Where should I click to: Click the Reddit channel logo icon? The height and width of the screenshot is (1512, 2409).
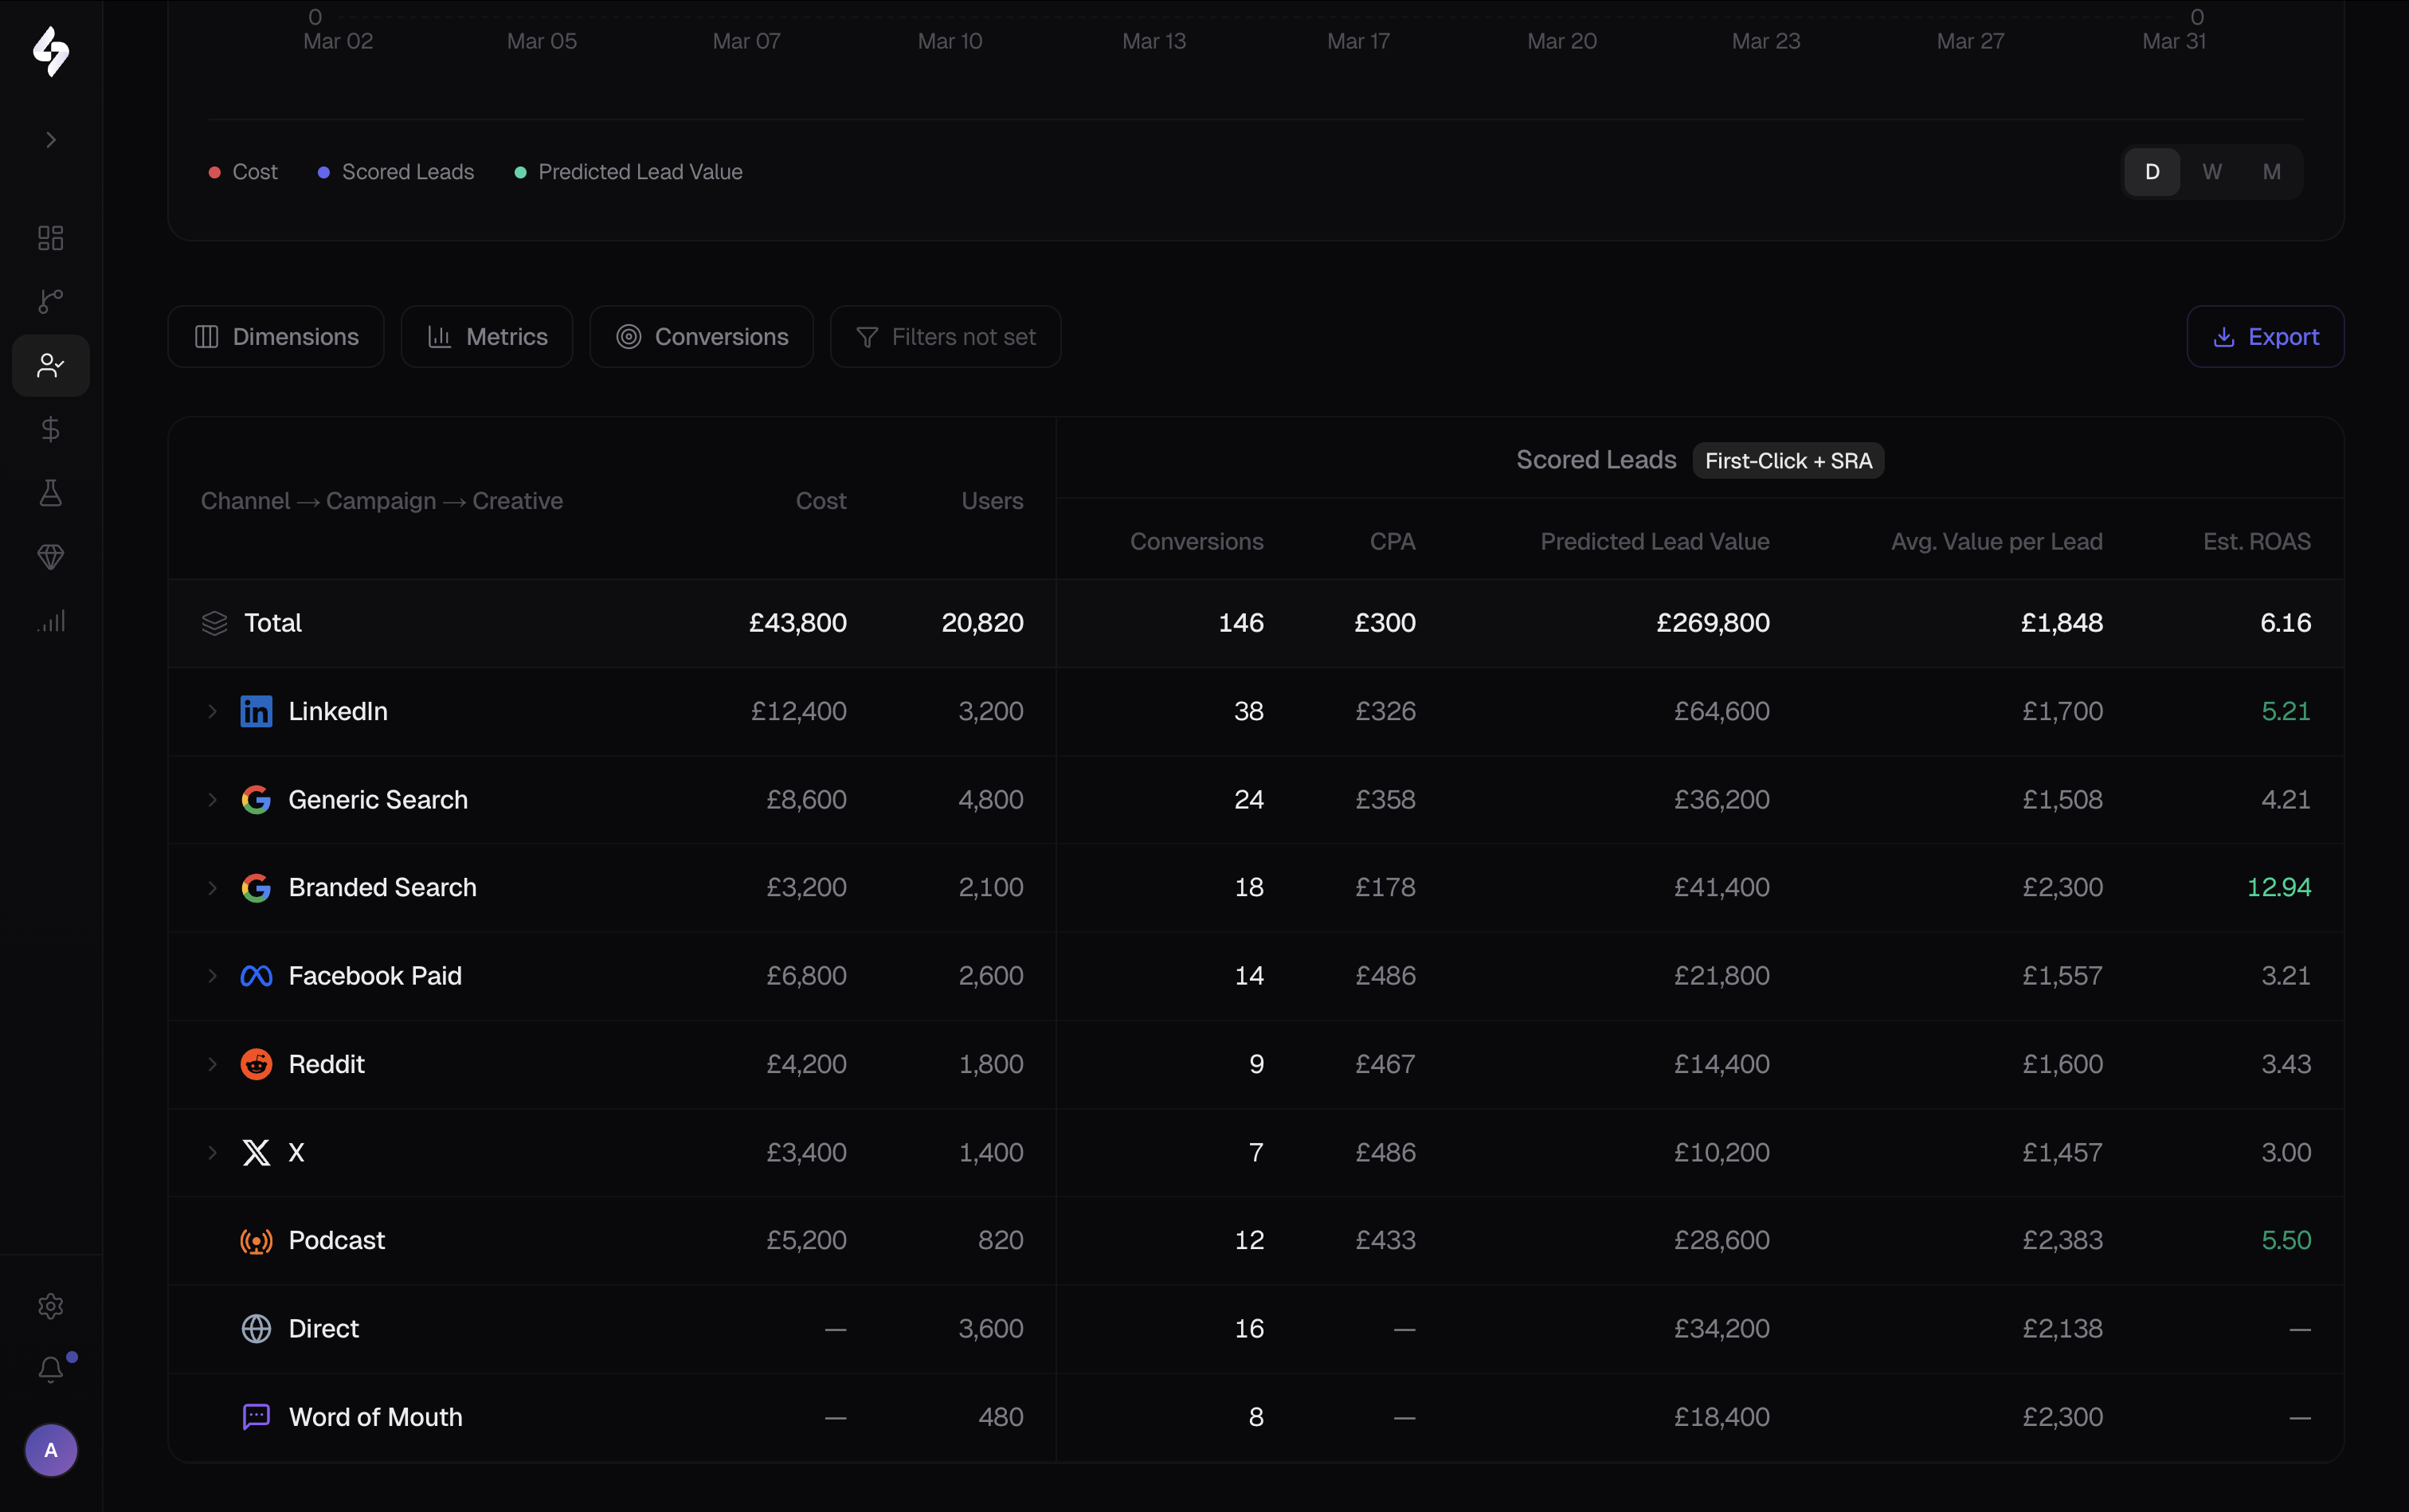[257, 1064]
